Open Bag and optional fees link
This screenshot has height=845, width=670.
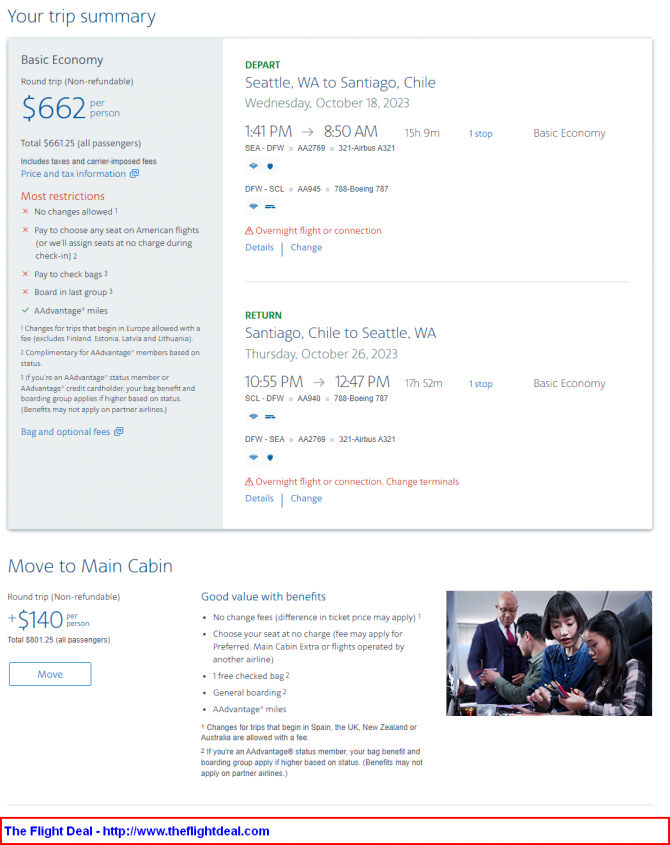point(65,432)
